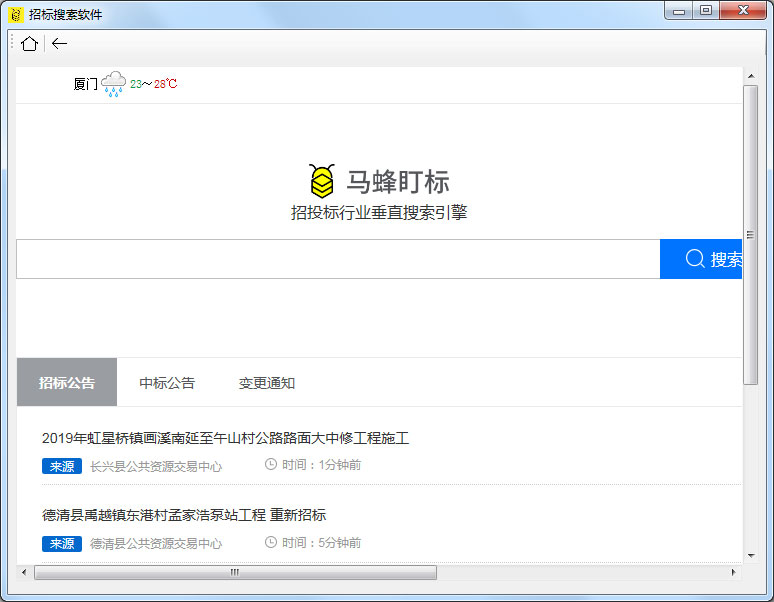Click the blue 搜索 search button
The width and height of the screenshot is (774, 602).
click(x=701, y=259)
